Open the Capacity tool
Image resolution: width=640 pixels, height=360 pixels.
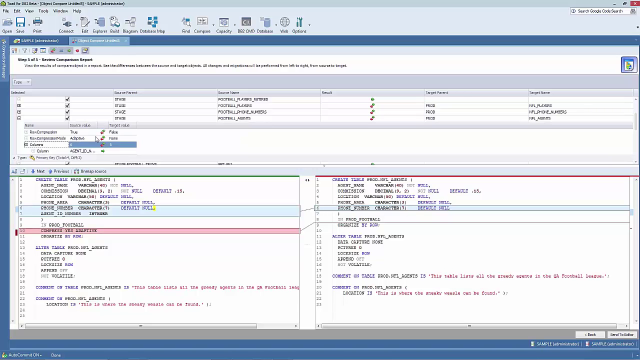(224, 25)
